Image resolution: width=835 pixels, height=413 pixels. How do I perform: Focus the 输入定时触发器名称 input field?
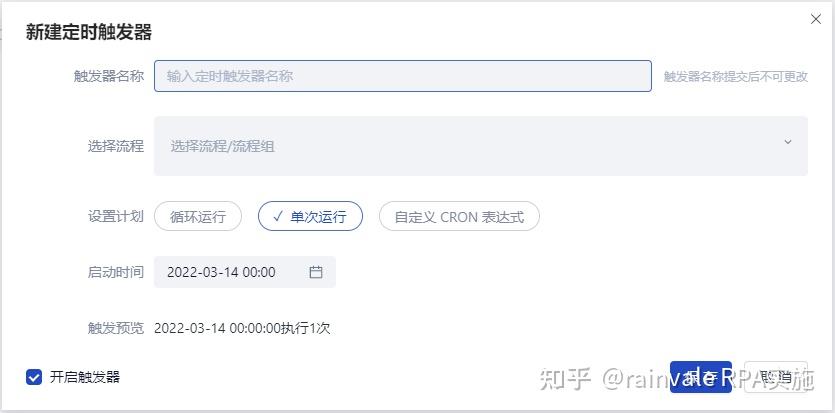click(403, 76)
